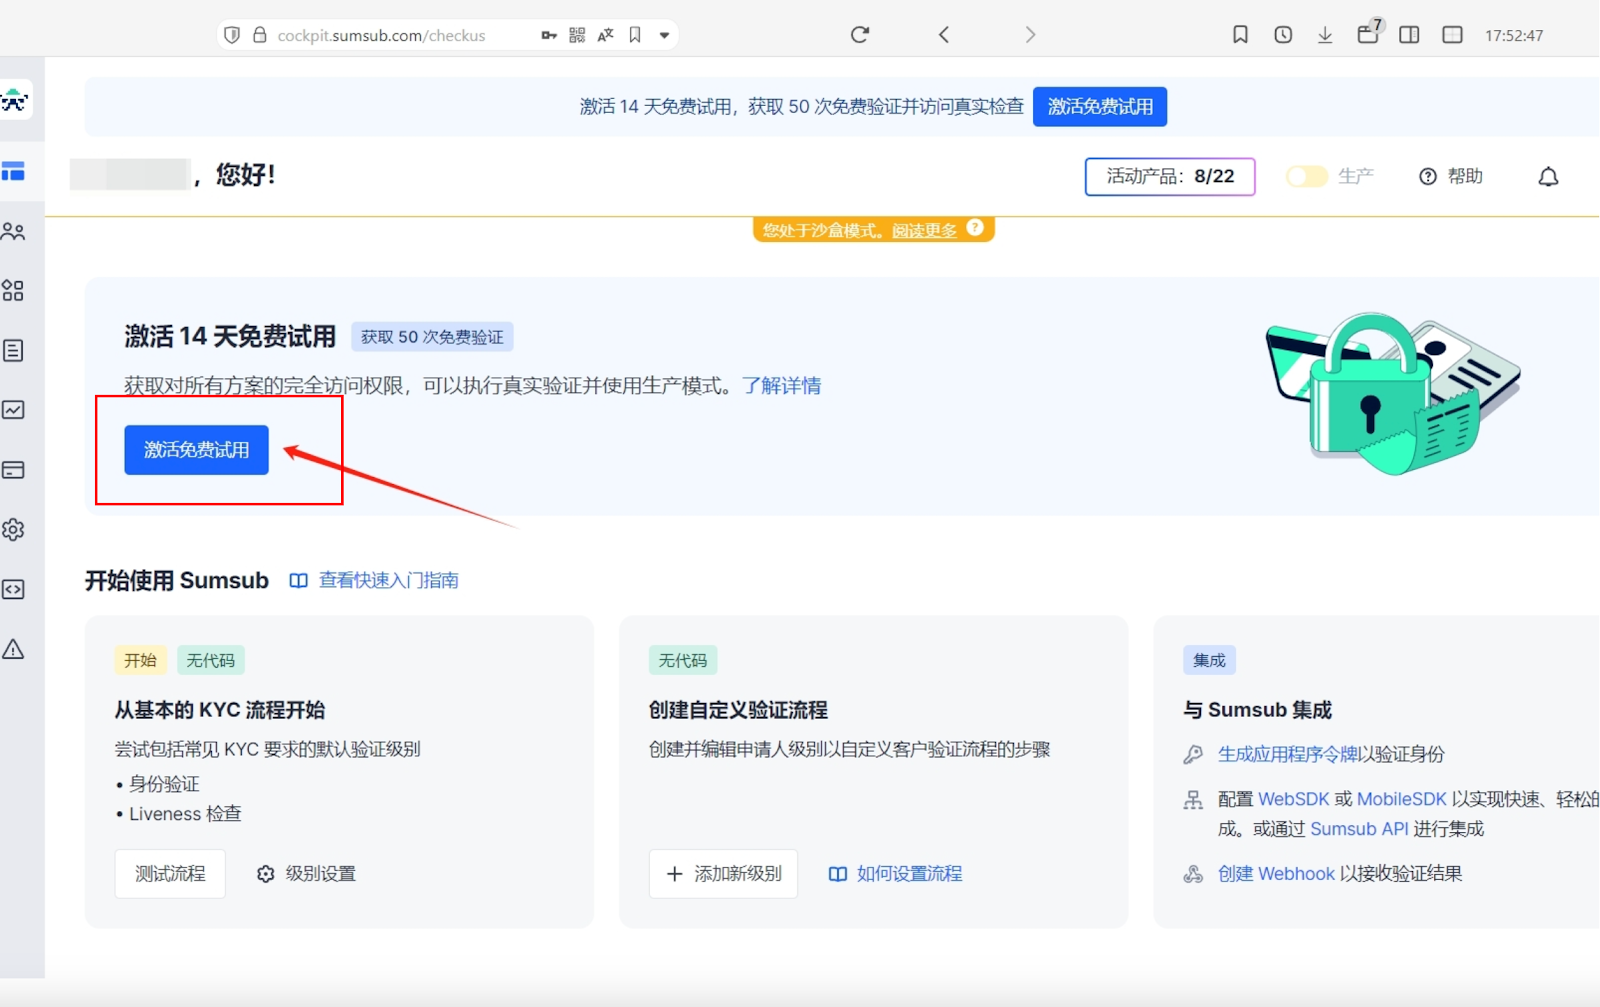Open the Sumsub API link
The width and height of the screenshot is (1600, 1007).
point(1359,829)
